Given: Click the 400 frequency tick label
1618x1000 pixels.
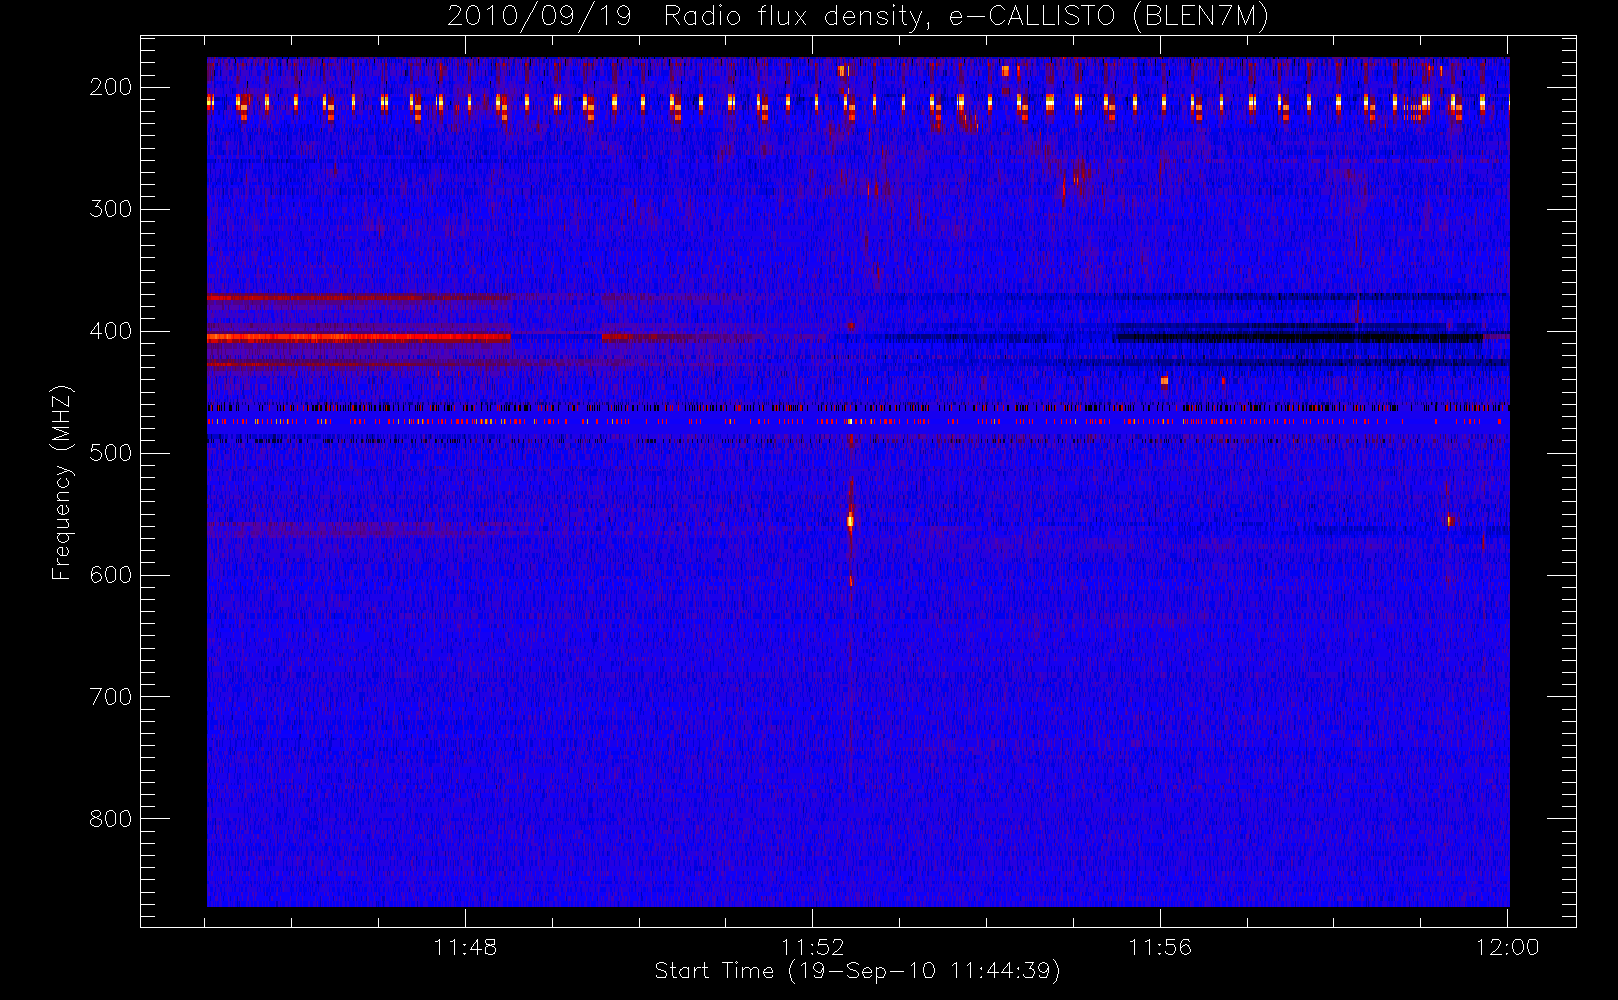Looking at the screenshot, I should pos(111,331).
